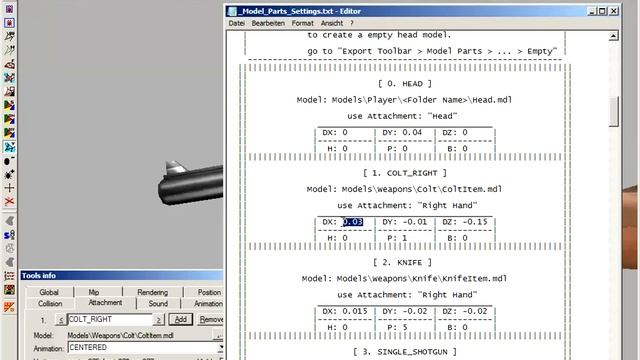Click the 'DX: 0.015' value under KNIFE
This screenshot has height=360, width=640.
point(345,311)
